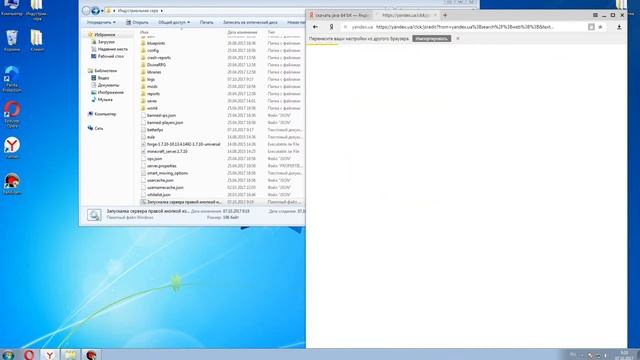Click Печать in the Explorer toolbar
The height and width of the screenshot is (360, 640).
tap(207, 22)
